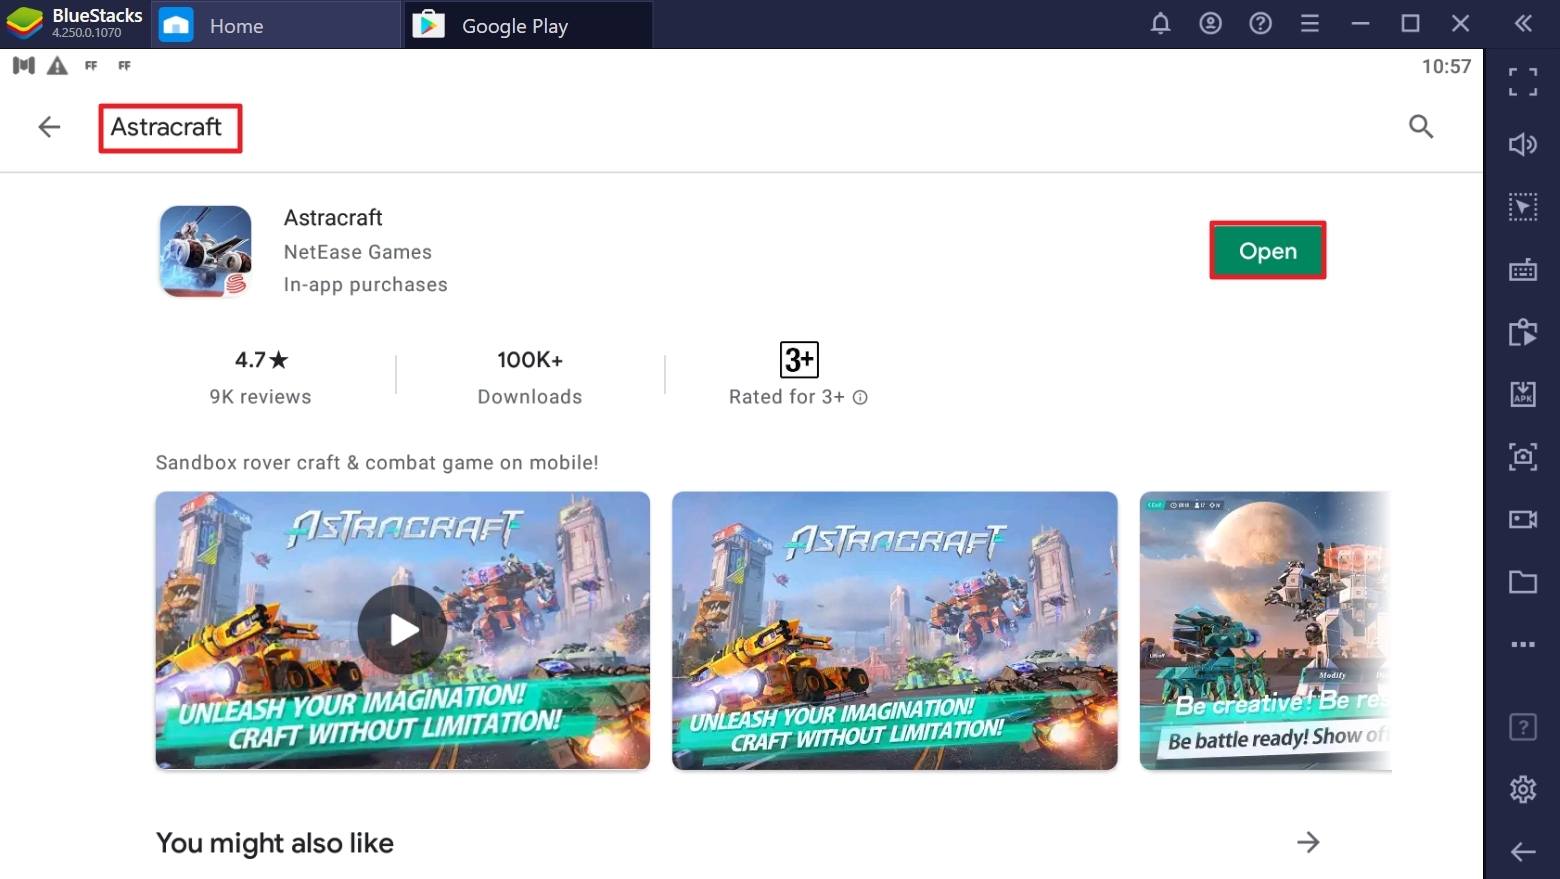Go back with Play Store arrow

point(49,127)
